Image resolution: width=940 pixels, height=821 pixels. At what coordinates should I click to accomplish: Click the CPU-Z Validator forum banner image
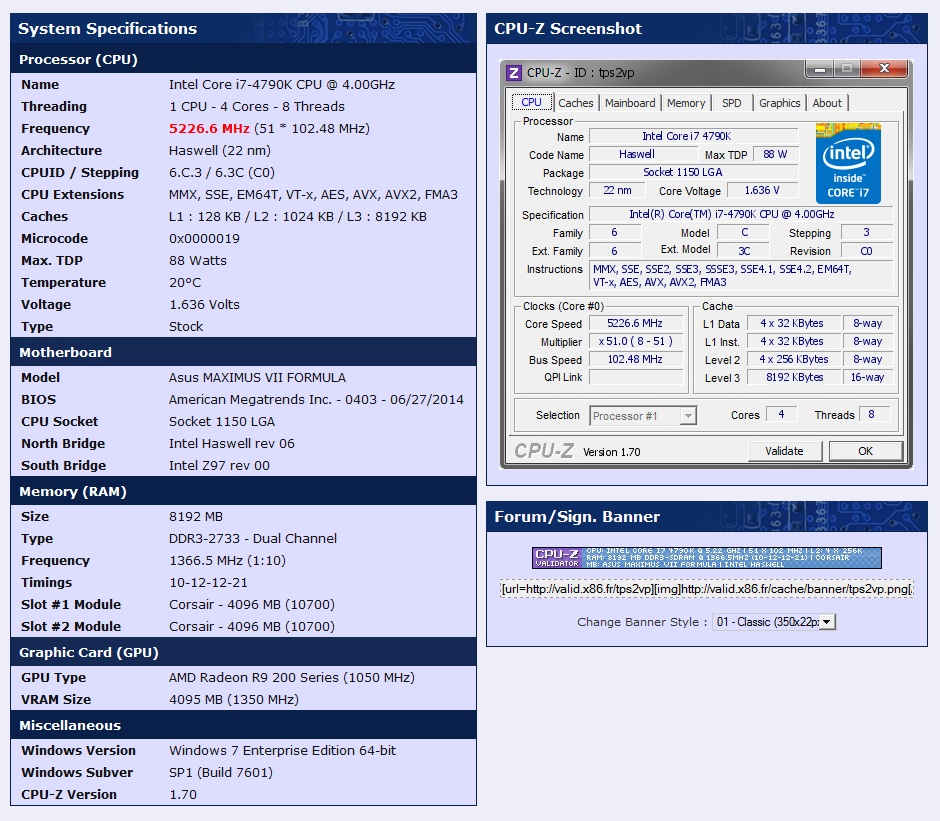[x=706, y=558]
